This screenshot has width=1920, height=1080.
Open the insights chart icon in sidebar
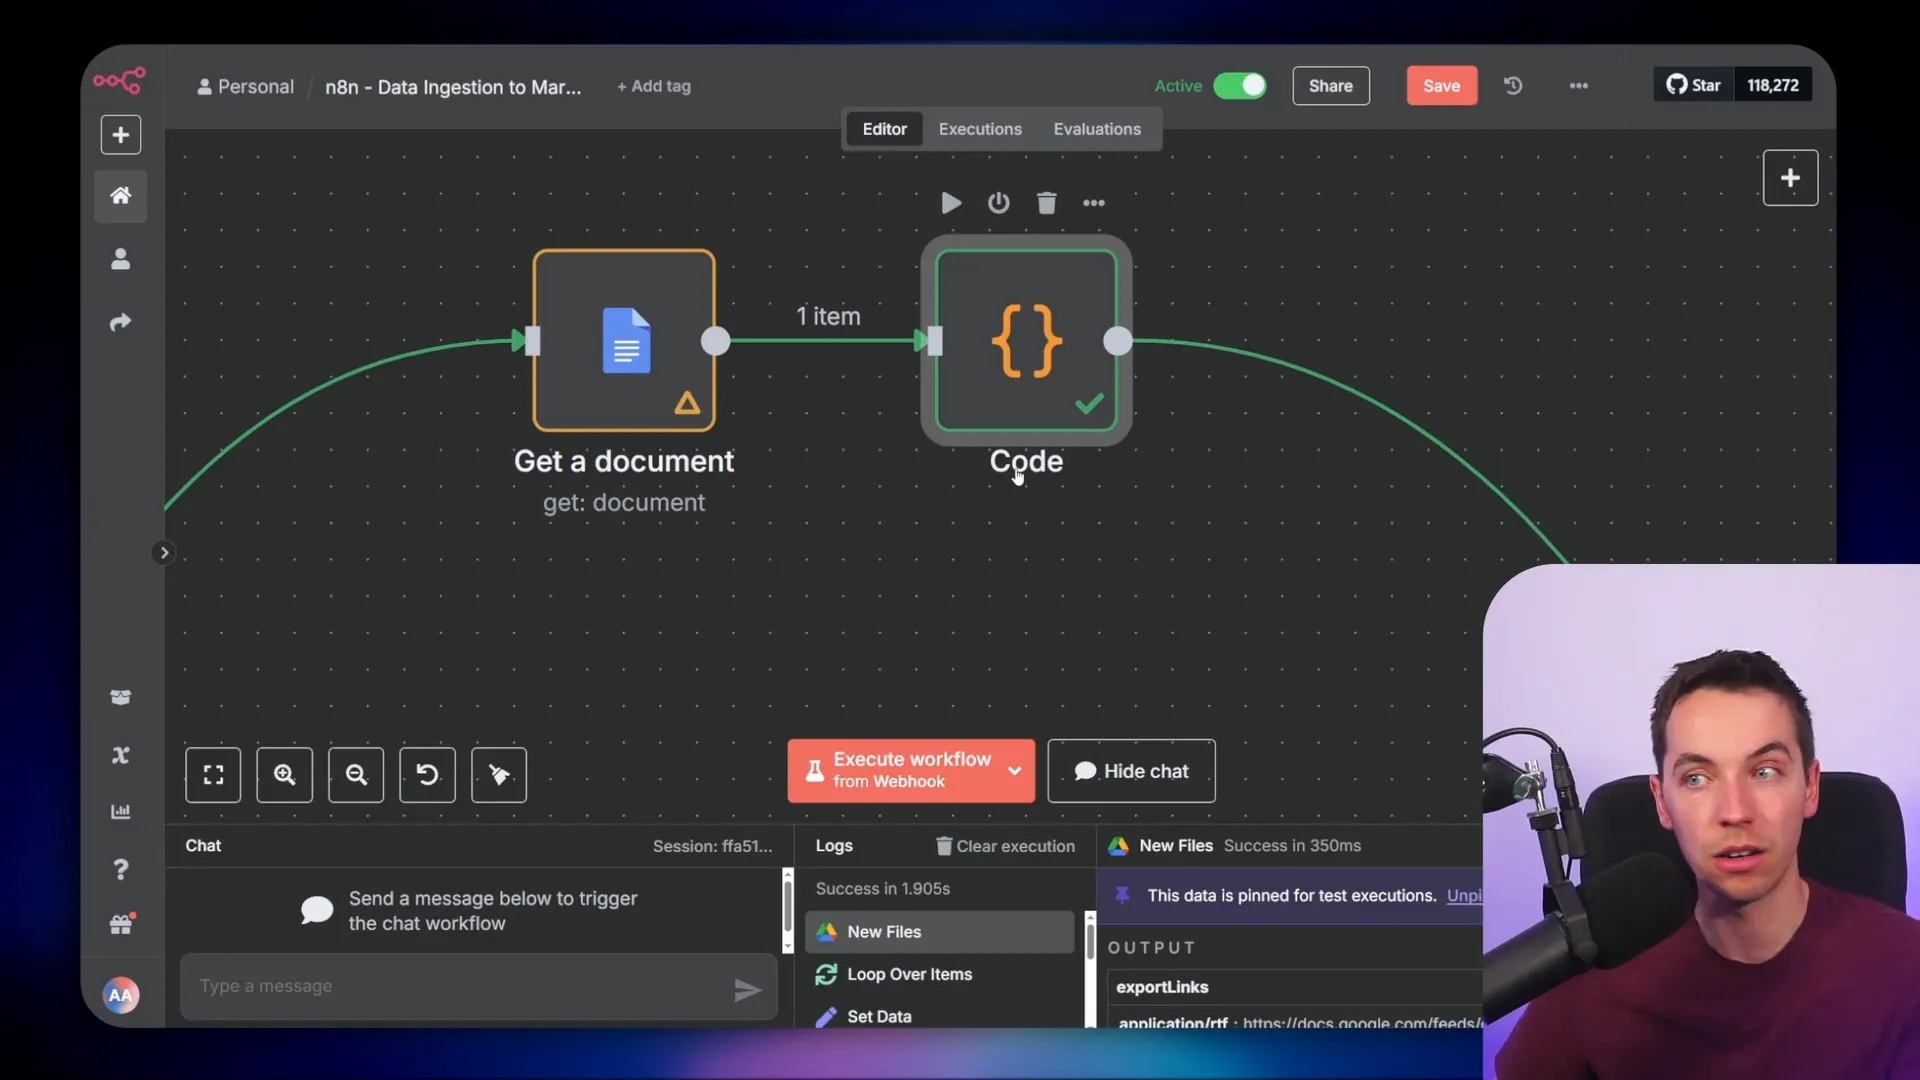point(120,811)
